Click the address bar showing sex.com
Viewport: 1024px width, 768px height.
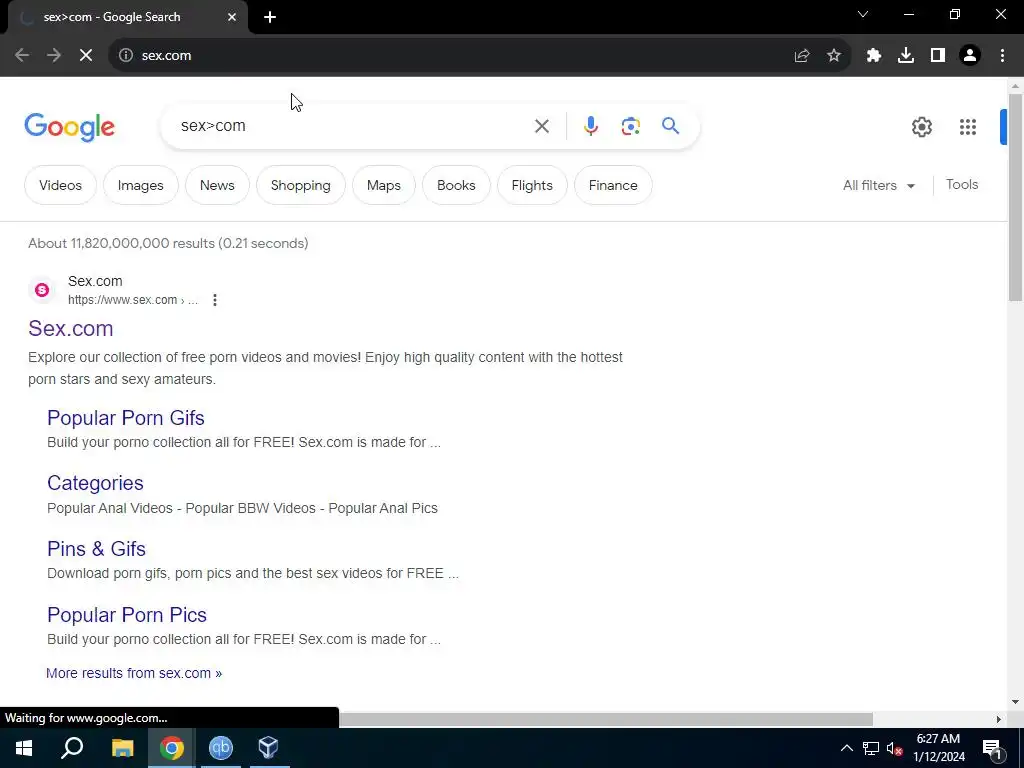click(457, 56)
